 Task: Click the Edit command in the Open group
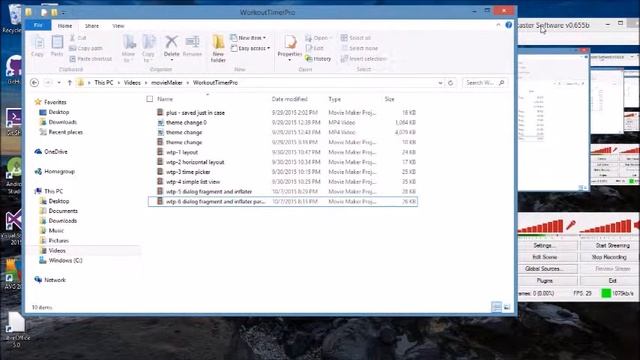click(314, 48)
